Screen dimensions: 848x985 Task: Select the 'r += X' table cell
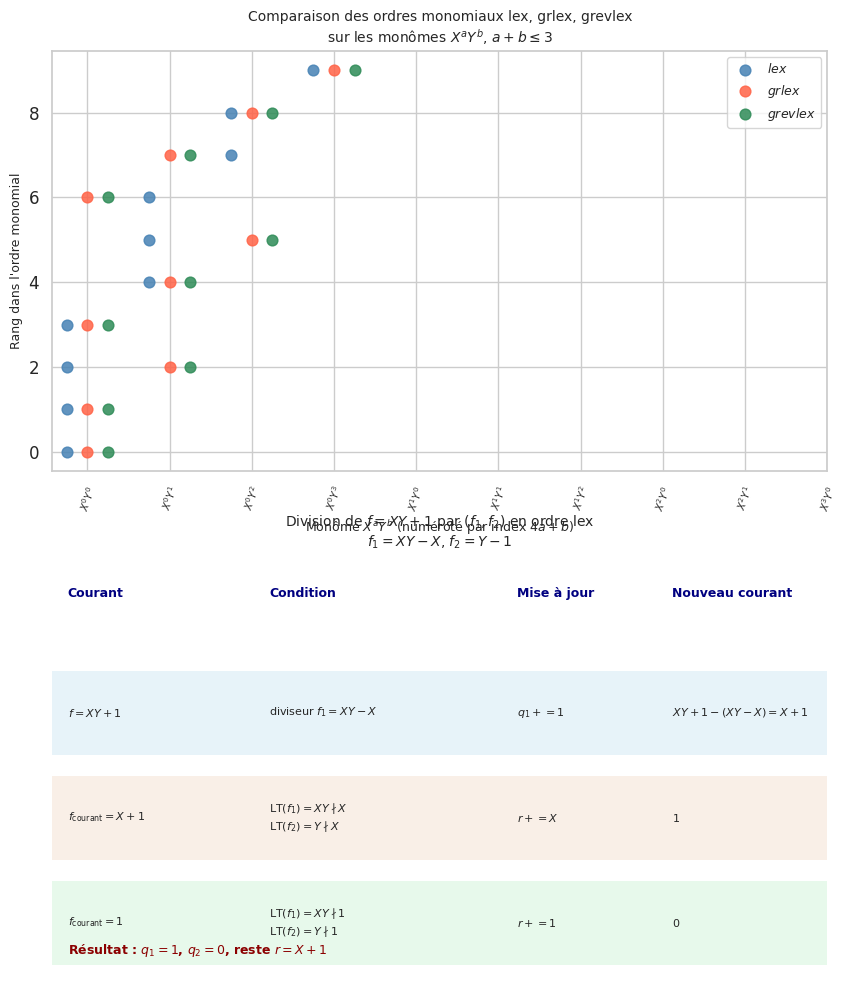[537, 818]
